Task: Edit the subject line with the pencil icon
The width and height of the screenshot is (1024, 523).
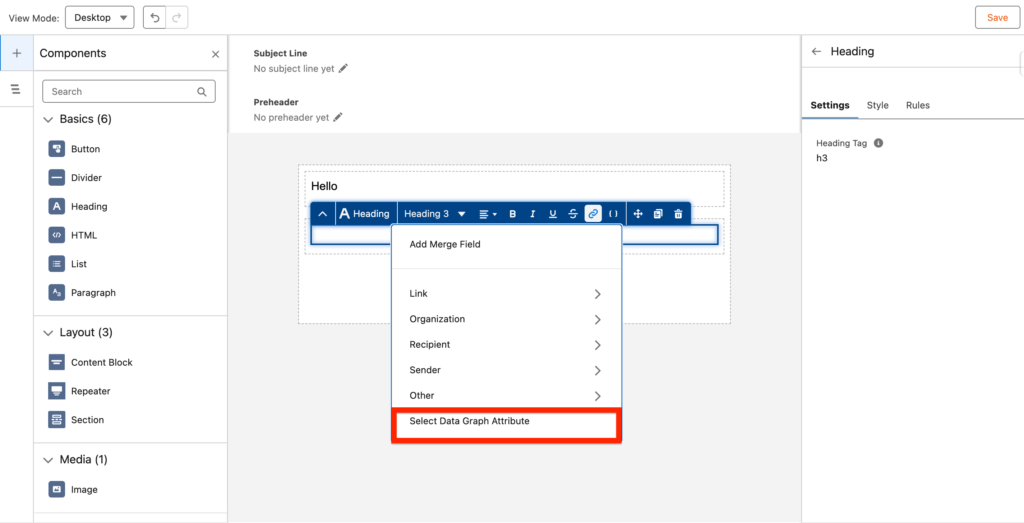Action: pyautogui.click(x=343, y=69)
